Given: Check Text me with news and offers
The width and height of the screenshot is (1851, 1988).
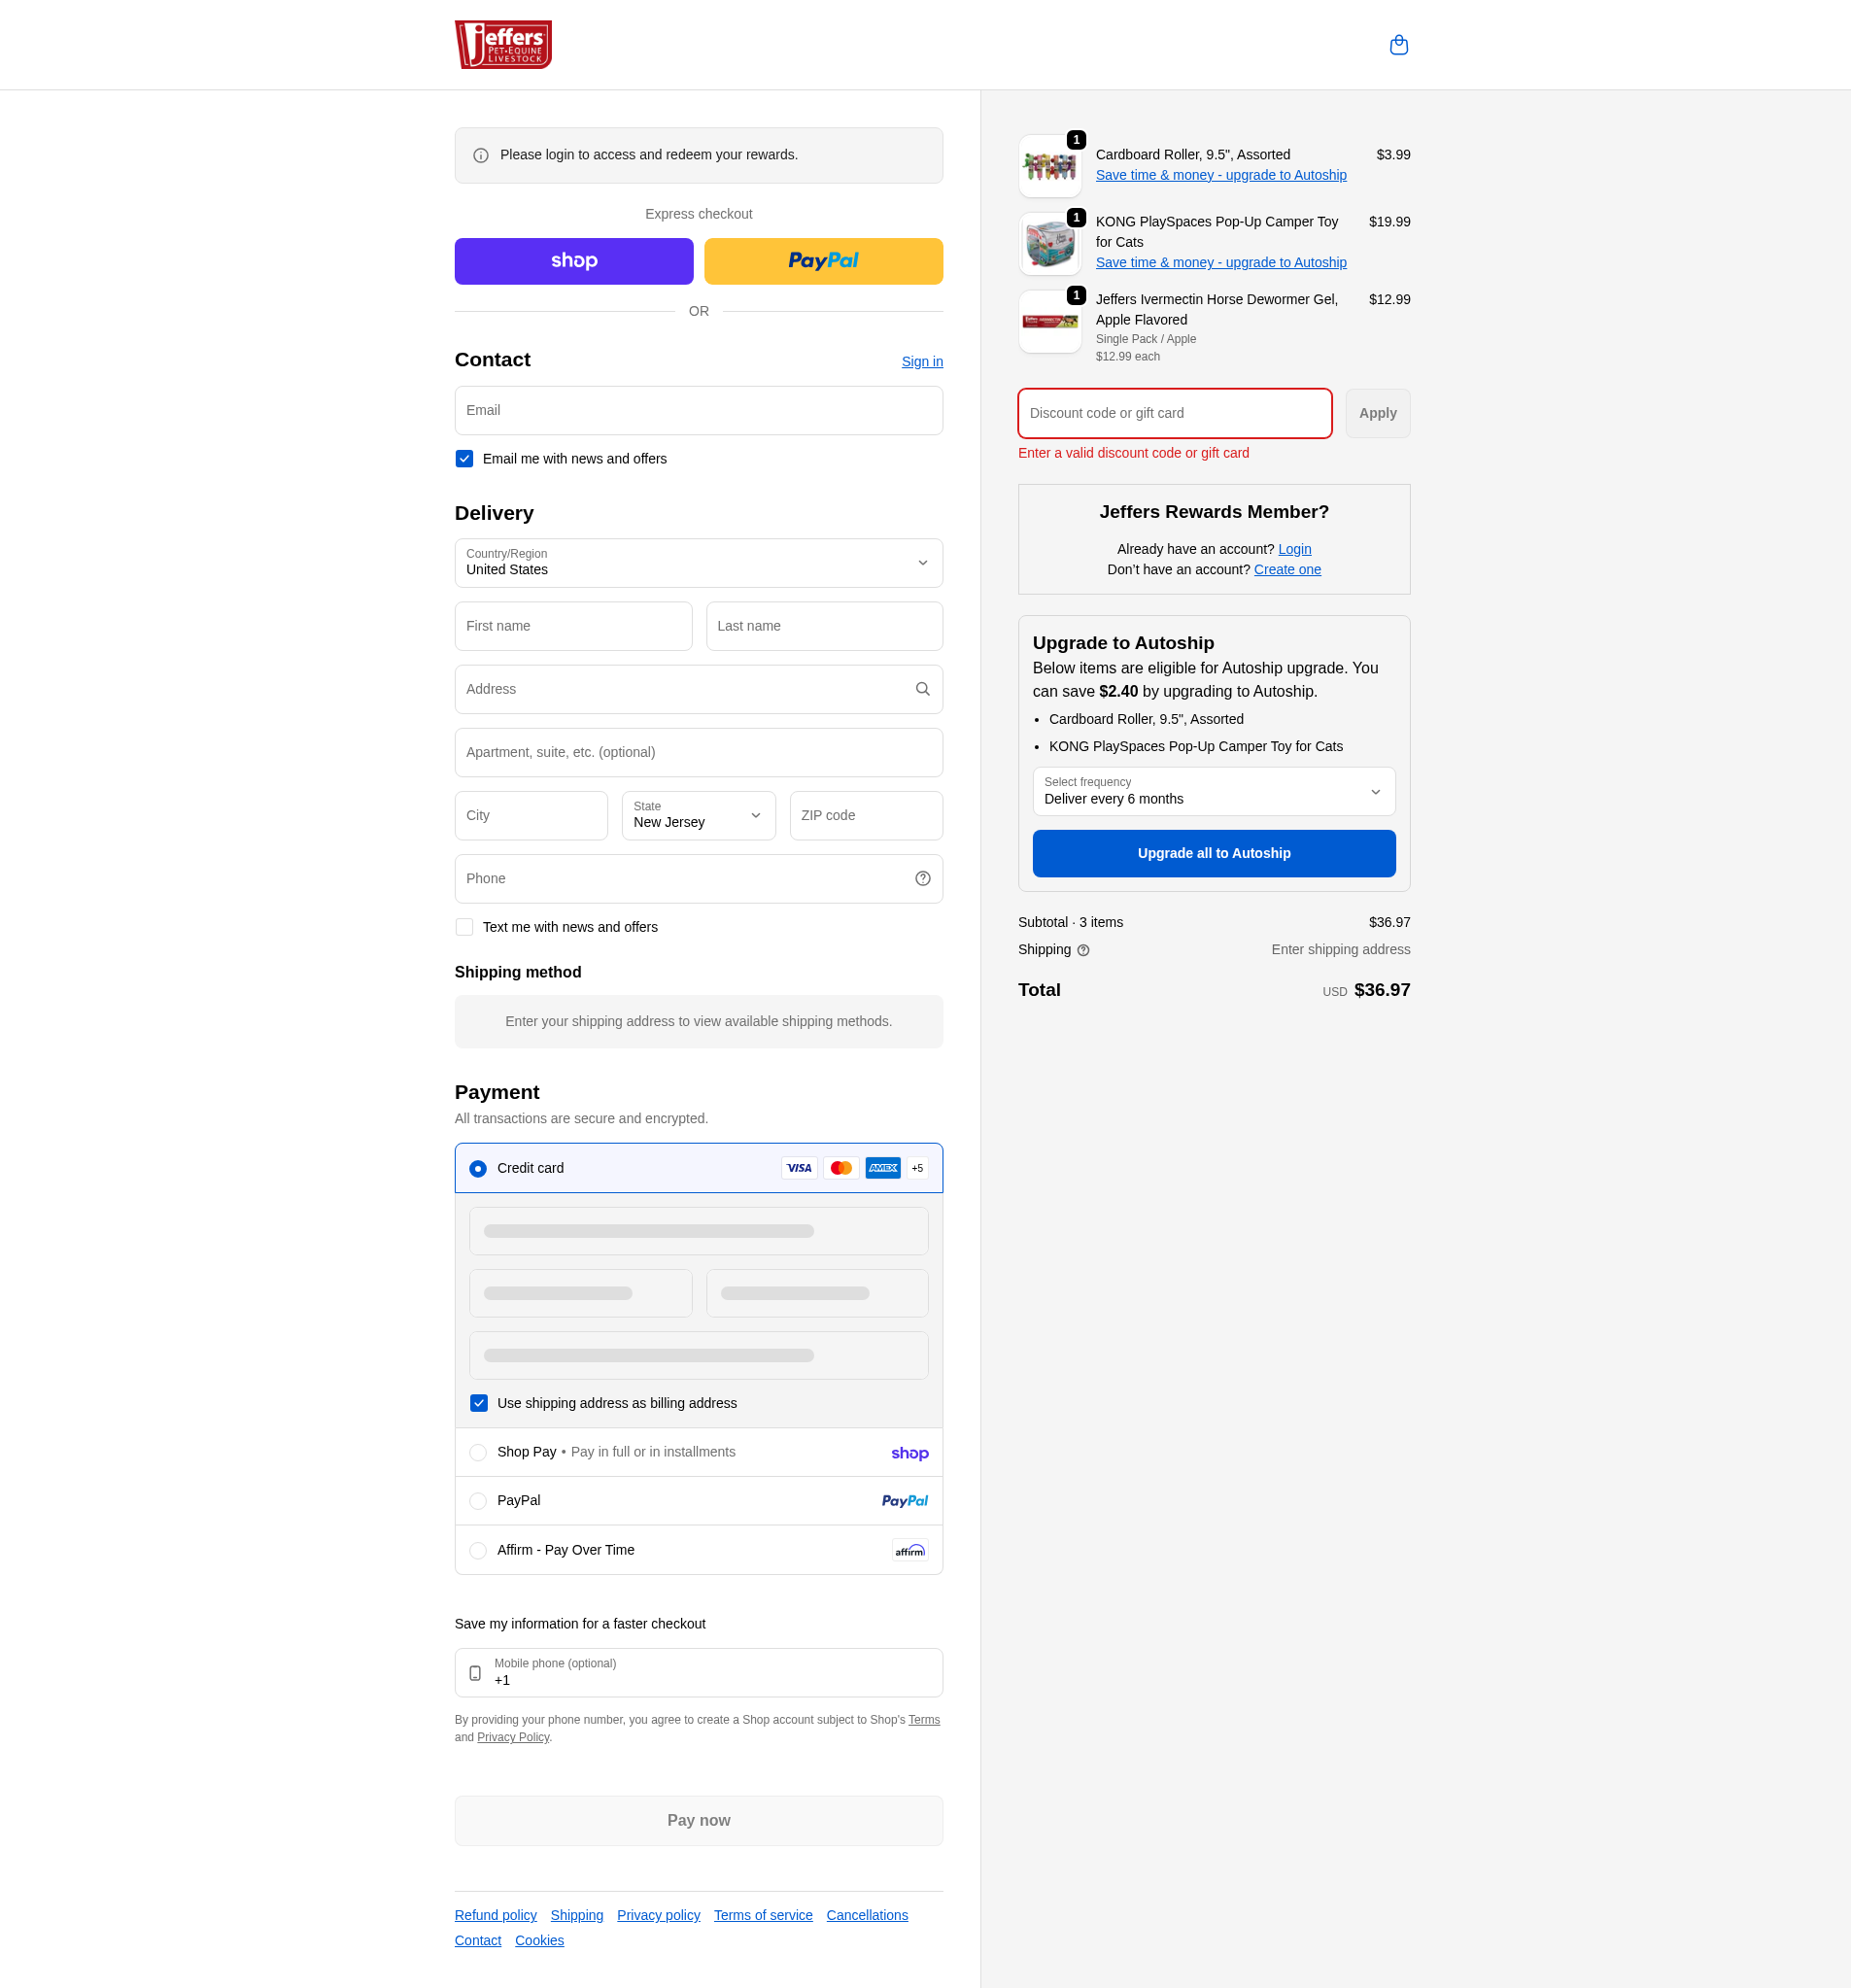Looking at the screenshot, I should tap(464, 927).
